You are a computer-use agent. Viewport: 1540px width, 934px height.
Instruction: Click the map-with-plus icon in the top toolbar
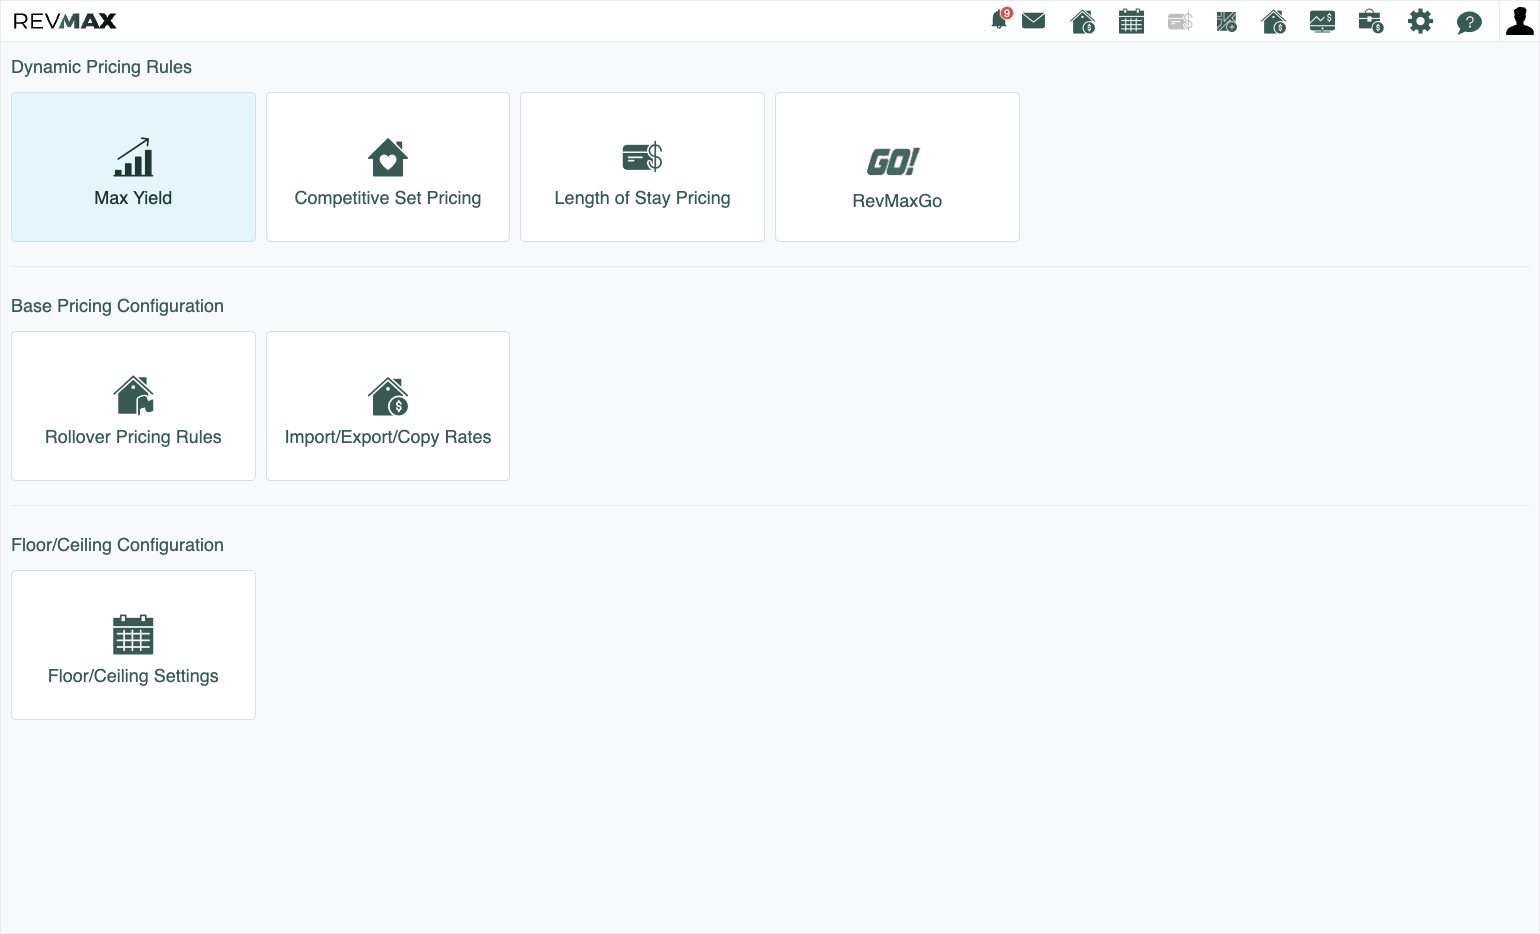[1227, 21]
